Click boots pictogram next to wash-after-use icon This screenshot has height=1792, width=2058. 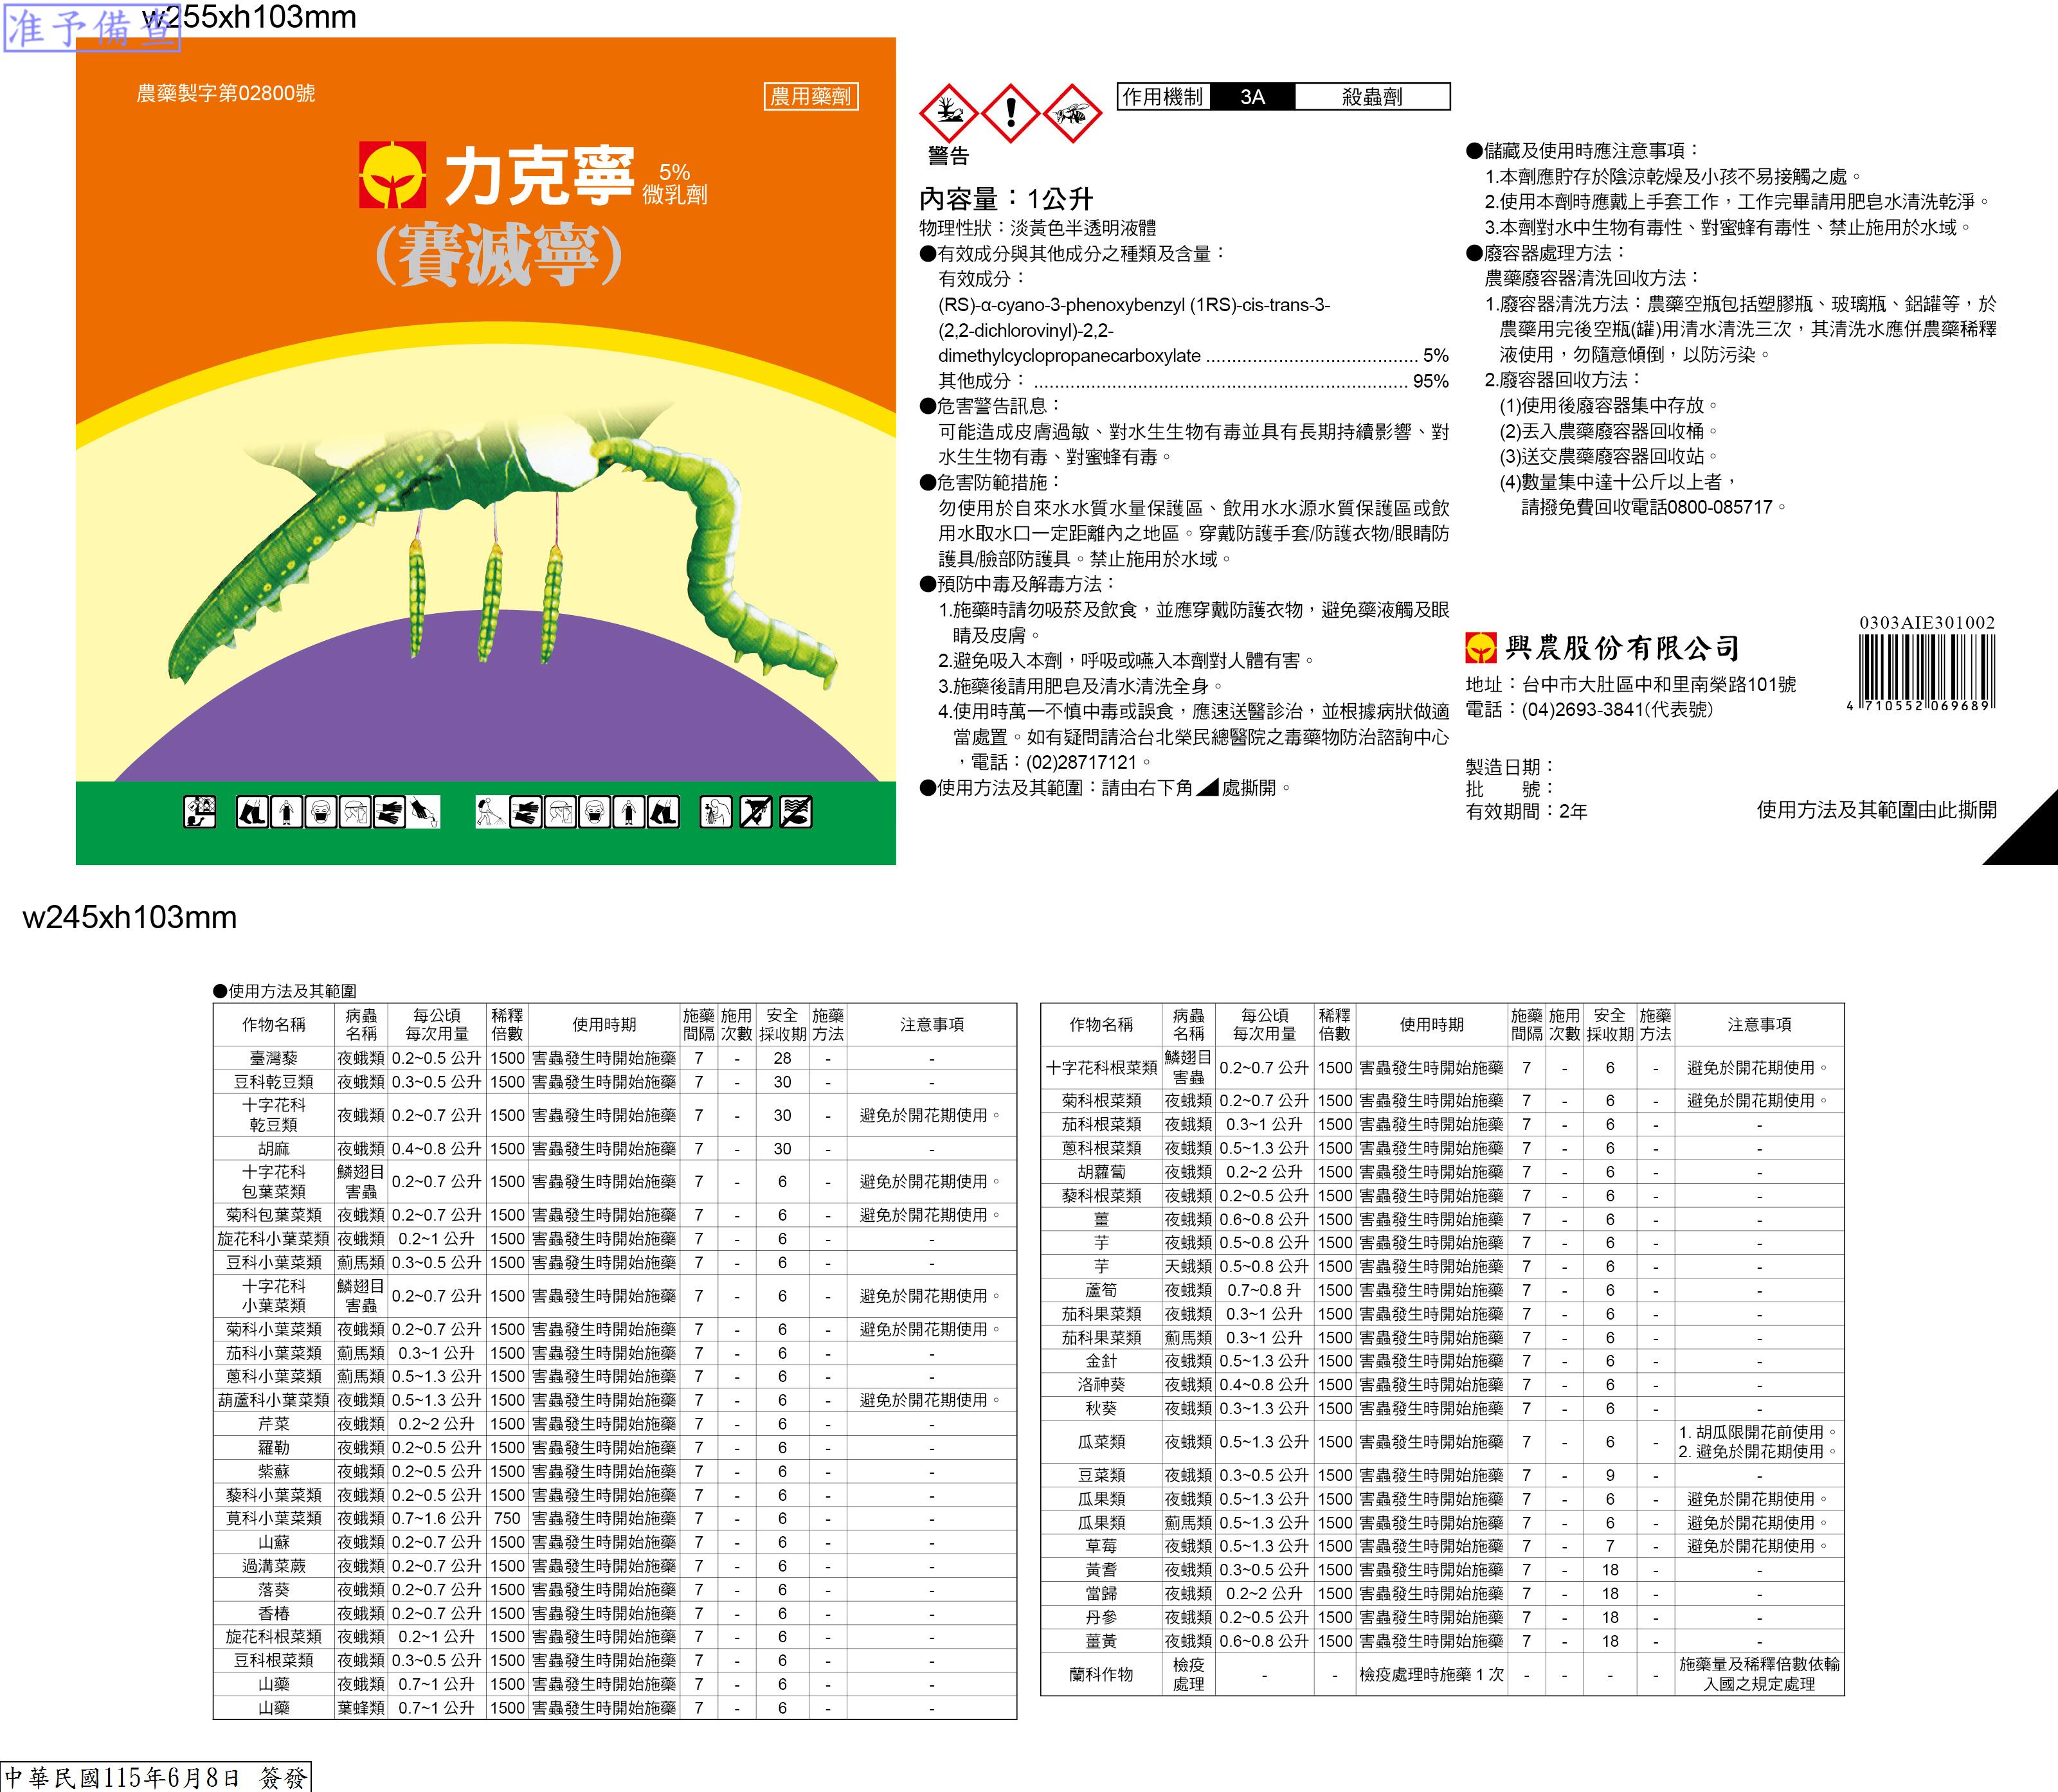point(664,811)
